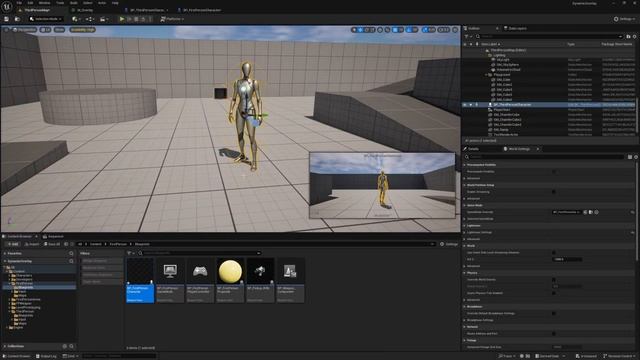Screen dimensions: 640x360
Task: Click Save All in Content Browser
Action: pos(52,244)
